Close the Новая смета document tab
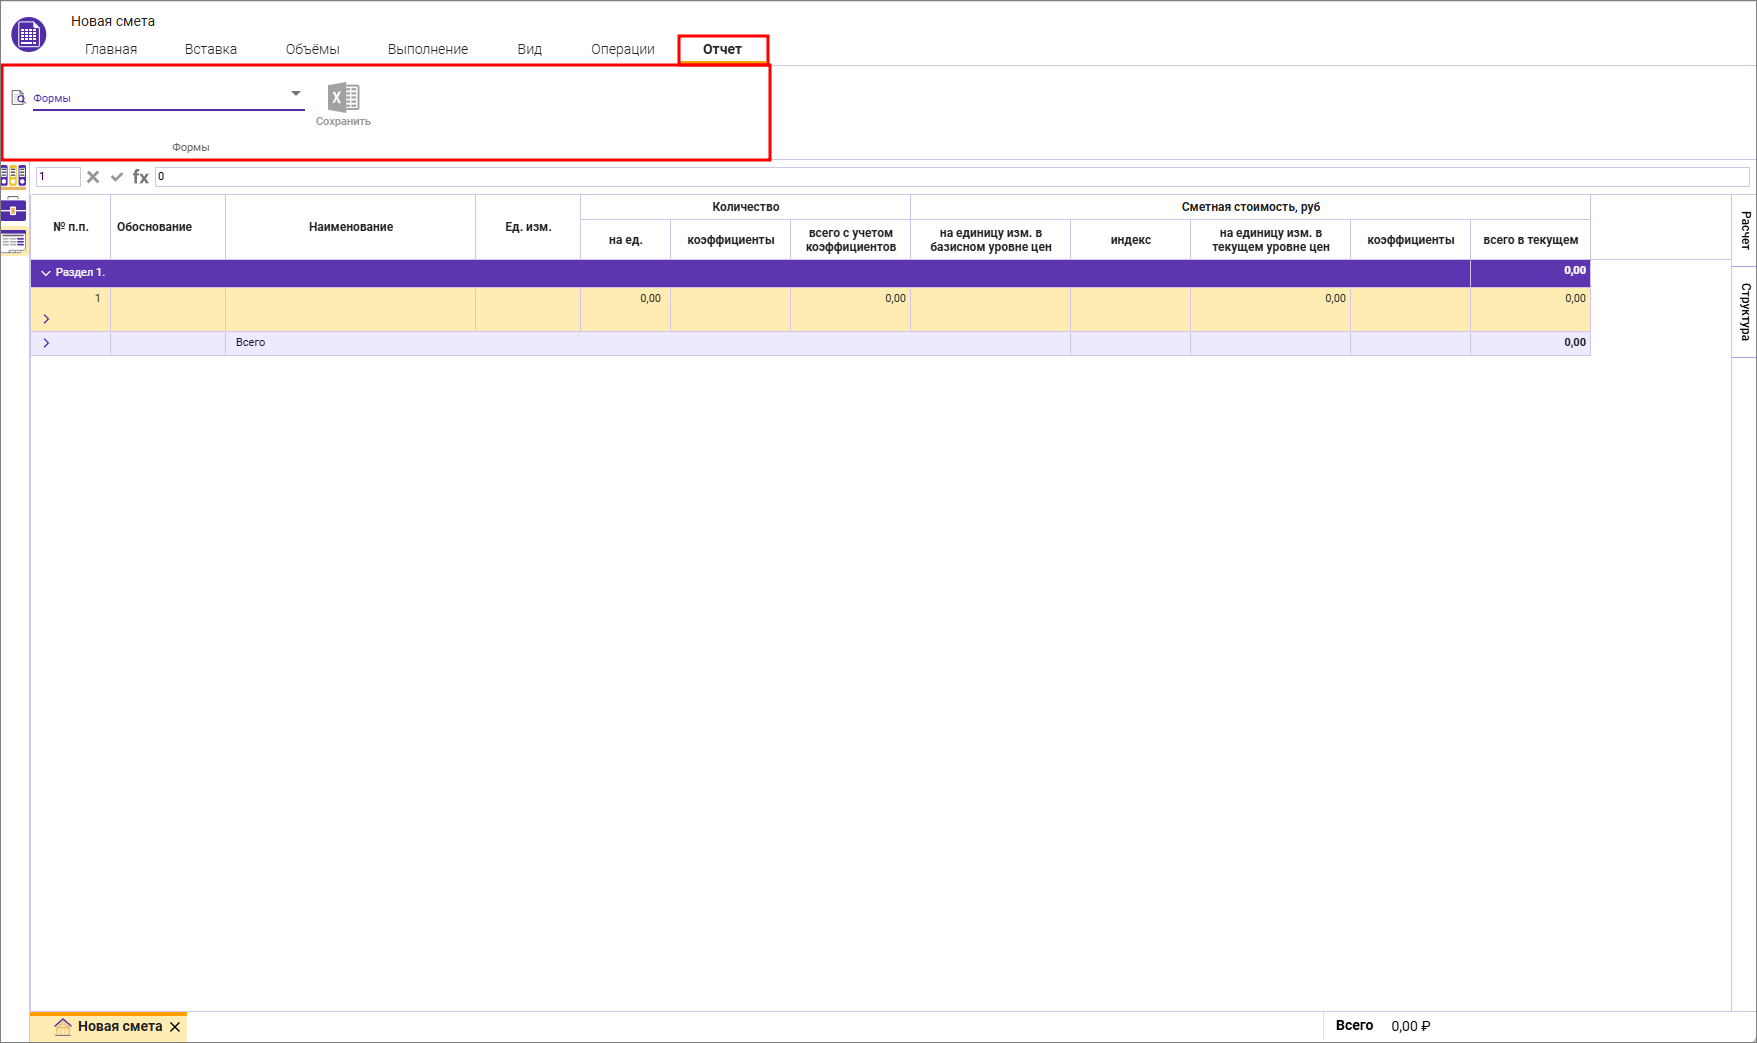The width and height of the screenshot is (1757, 1043). point(175,1027)
